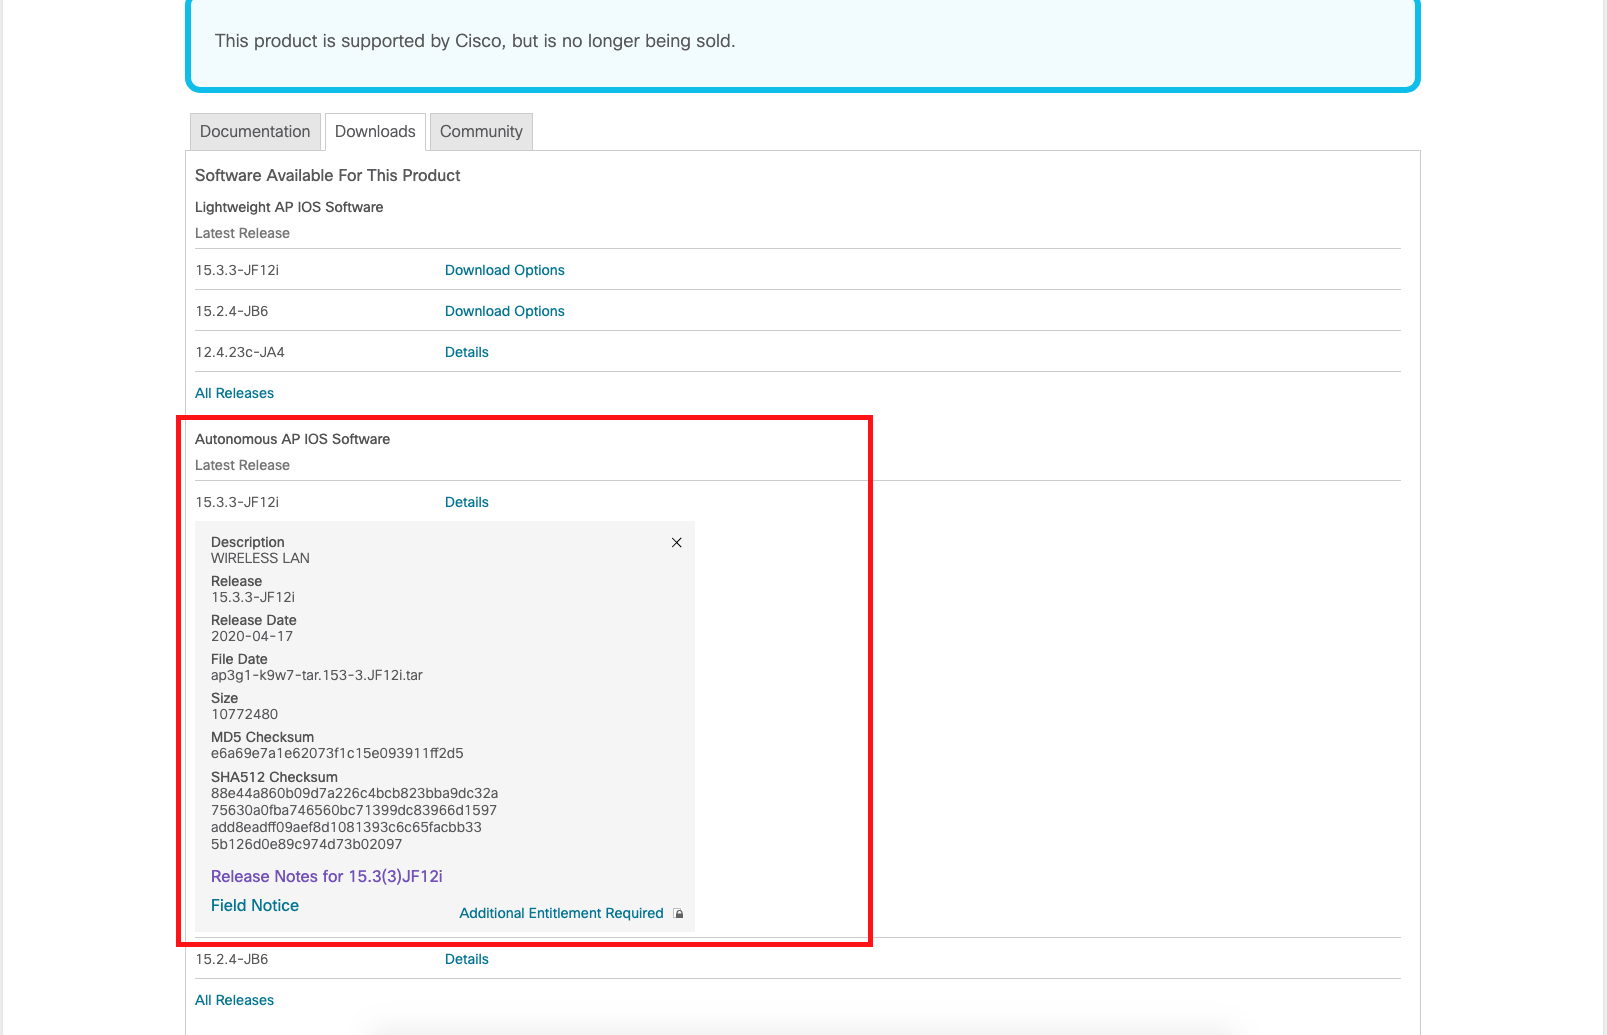Click the MD5 checksum value text

tap(337, 753)
